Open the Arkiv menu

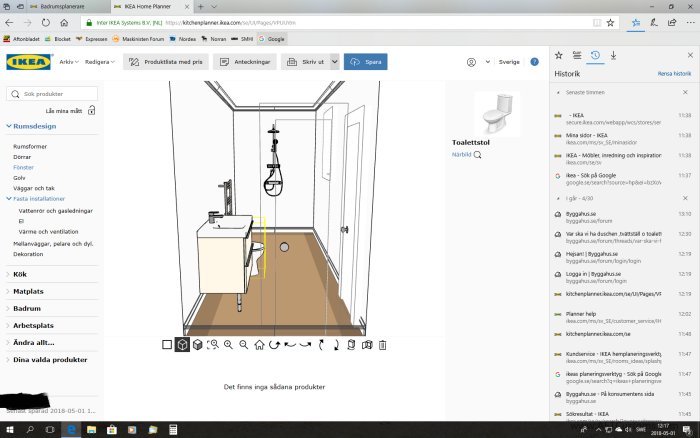point(69,62)
